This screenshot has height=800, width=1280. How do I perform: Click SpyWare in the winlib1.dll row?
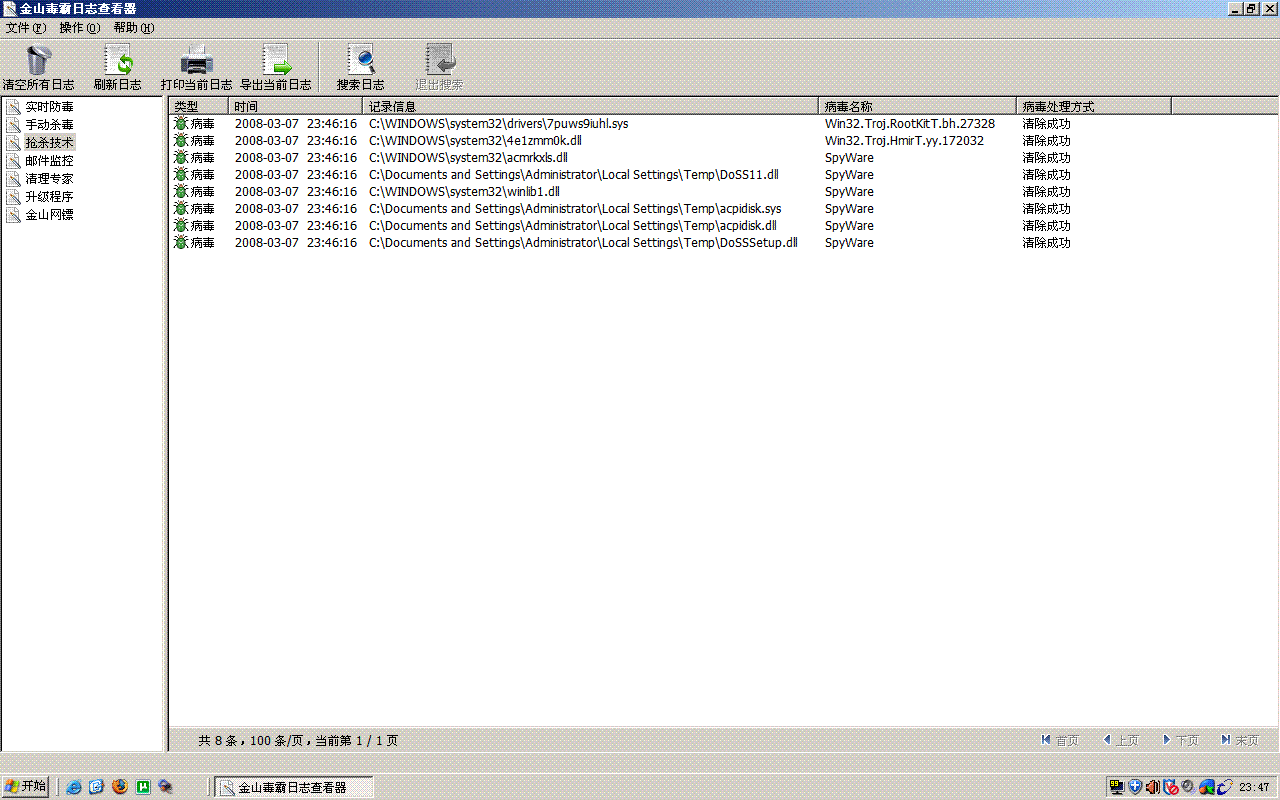click(849, 192)
